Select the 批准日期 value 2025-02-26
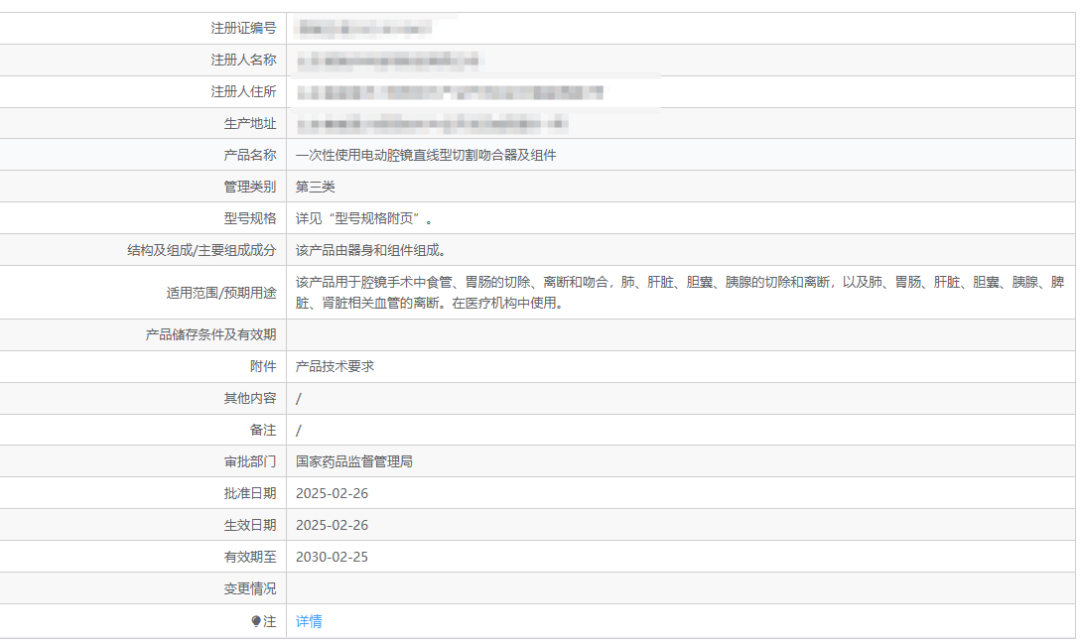This screenshot has width=1080, height=644. click(x=332, y=493)
